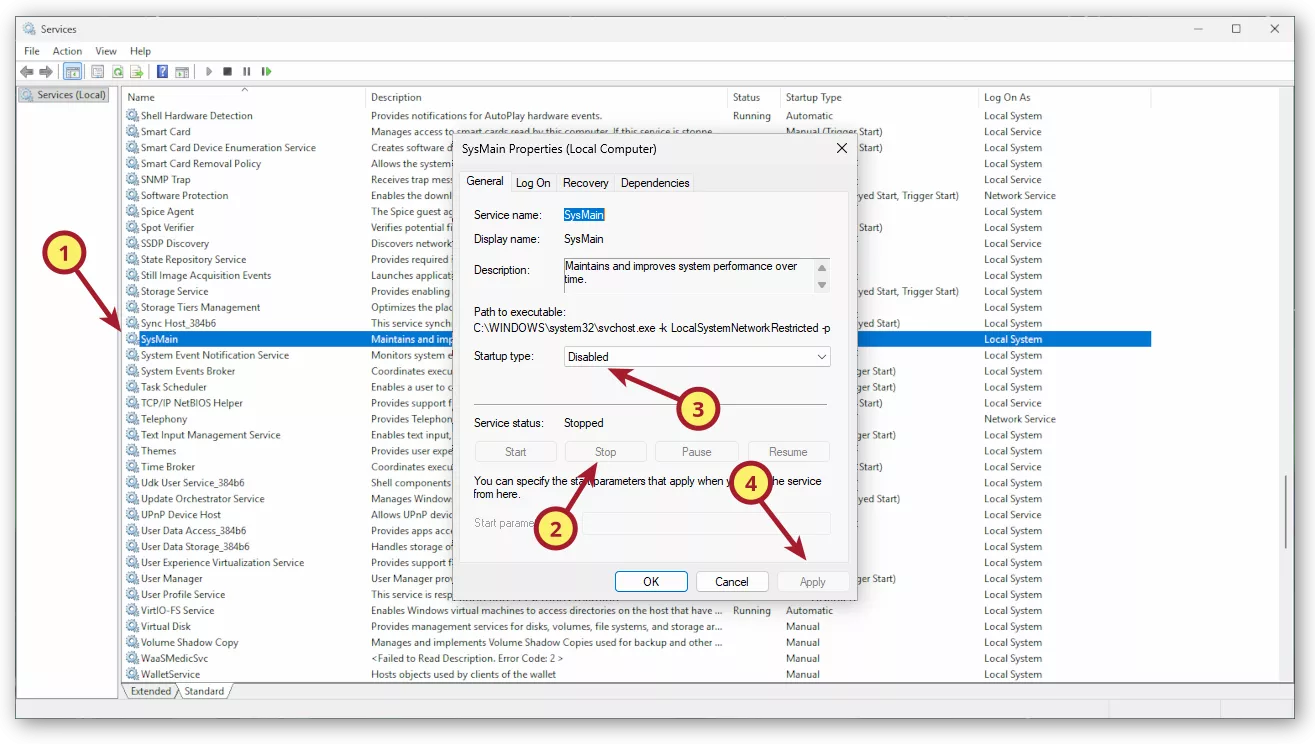Image resolution: width=1315 pixels, height=744 pixels.
Task: Open Help using the Help toolbar icon
Action: [x=163, y=71]
